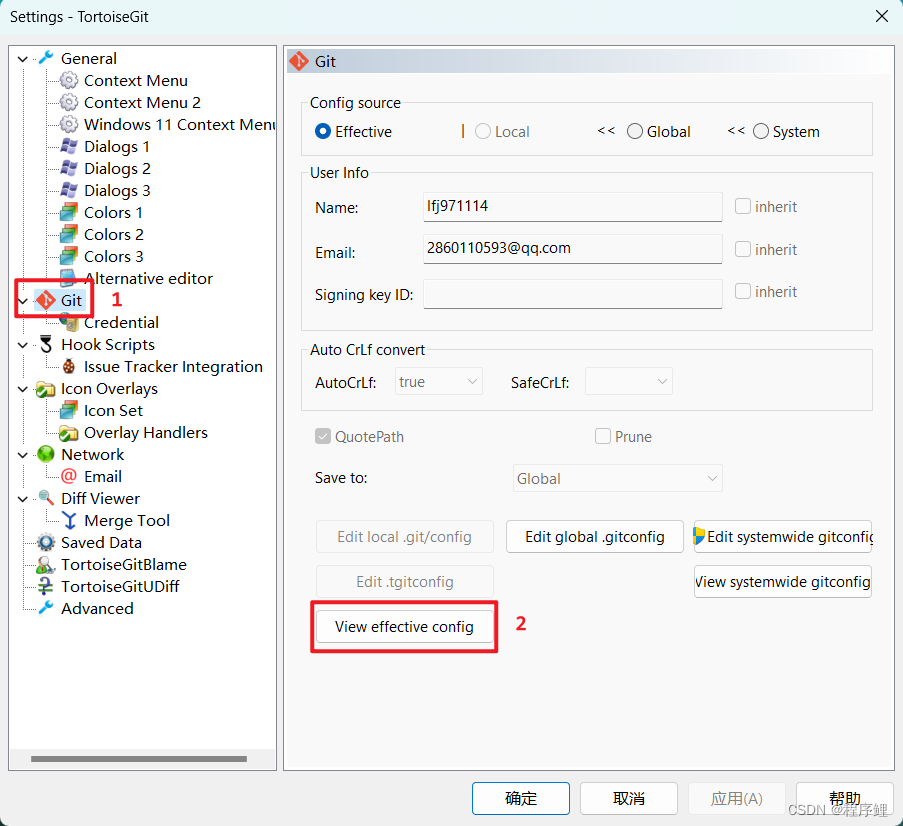Click into the Signing key ID field

572,294
